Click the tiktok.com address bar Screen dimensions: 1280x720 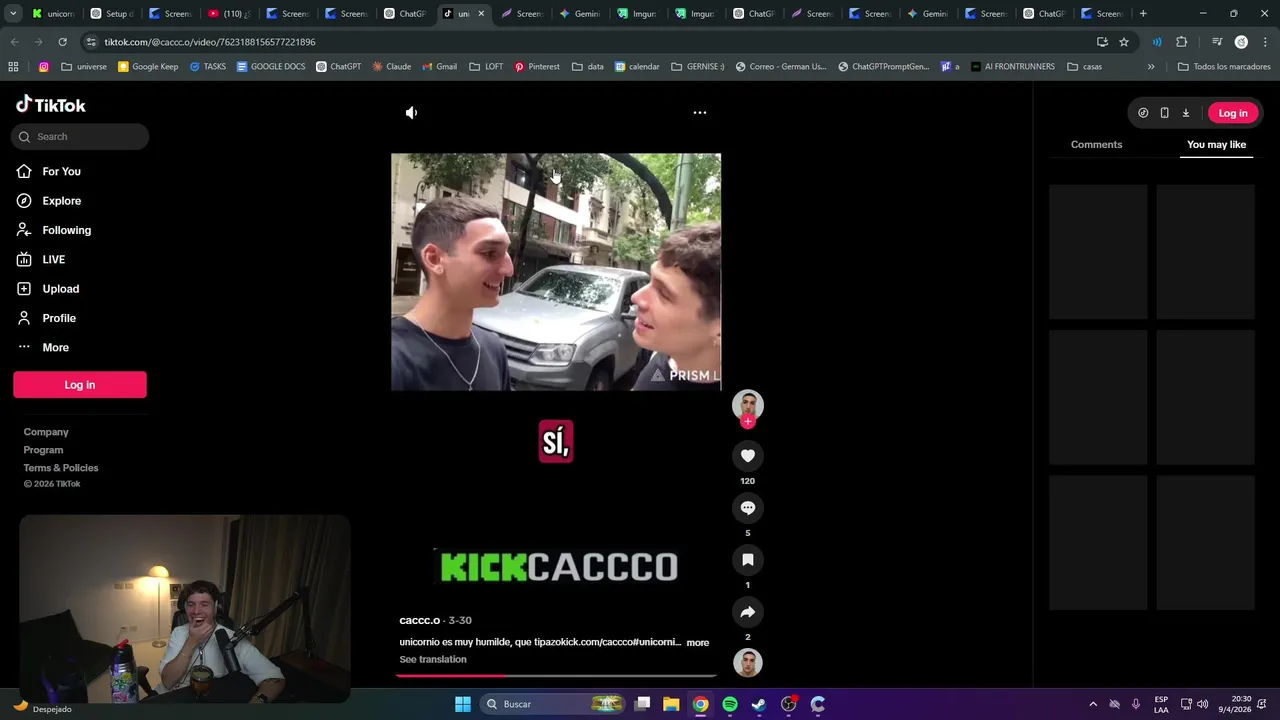[x=590, y=42]
